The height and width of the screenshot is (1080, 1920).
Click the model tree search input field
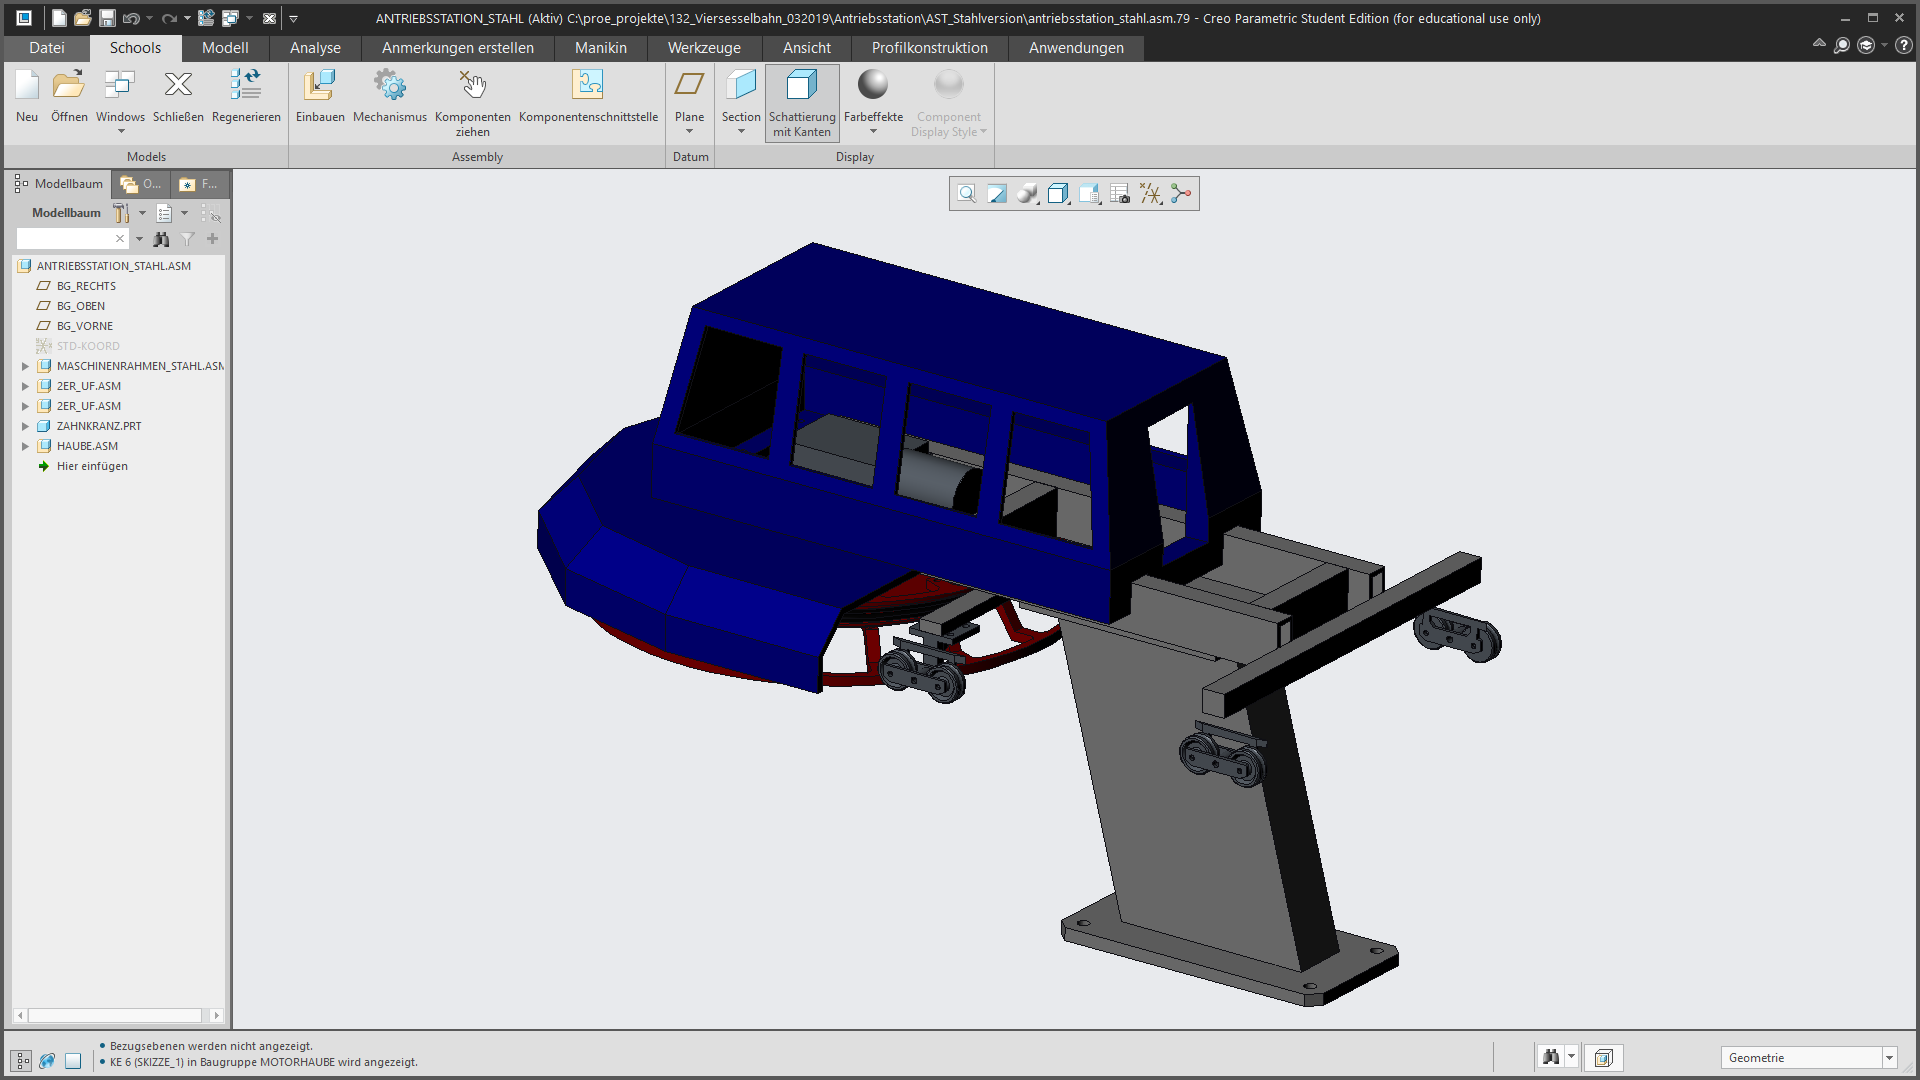point(65,239)
